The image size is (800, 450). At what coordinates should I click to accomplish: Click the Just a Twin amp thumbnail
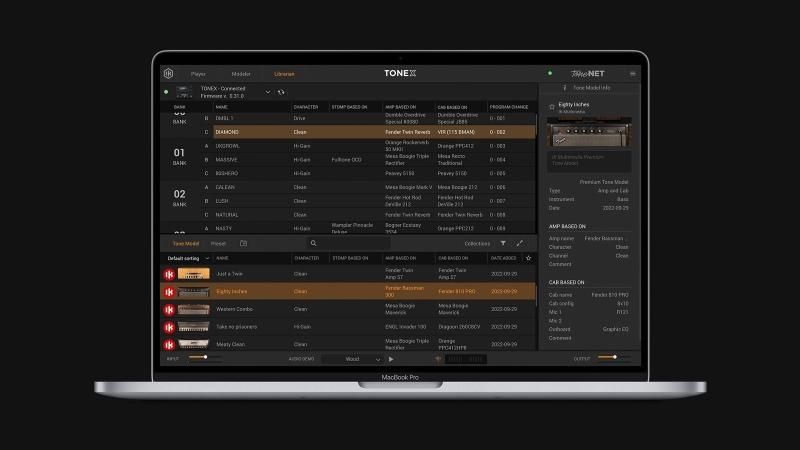click(x=193, y=274)
